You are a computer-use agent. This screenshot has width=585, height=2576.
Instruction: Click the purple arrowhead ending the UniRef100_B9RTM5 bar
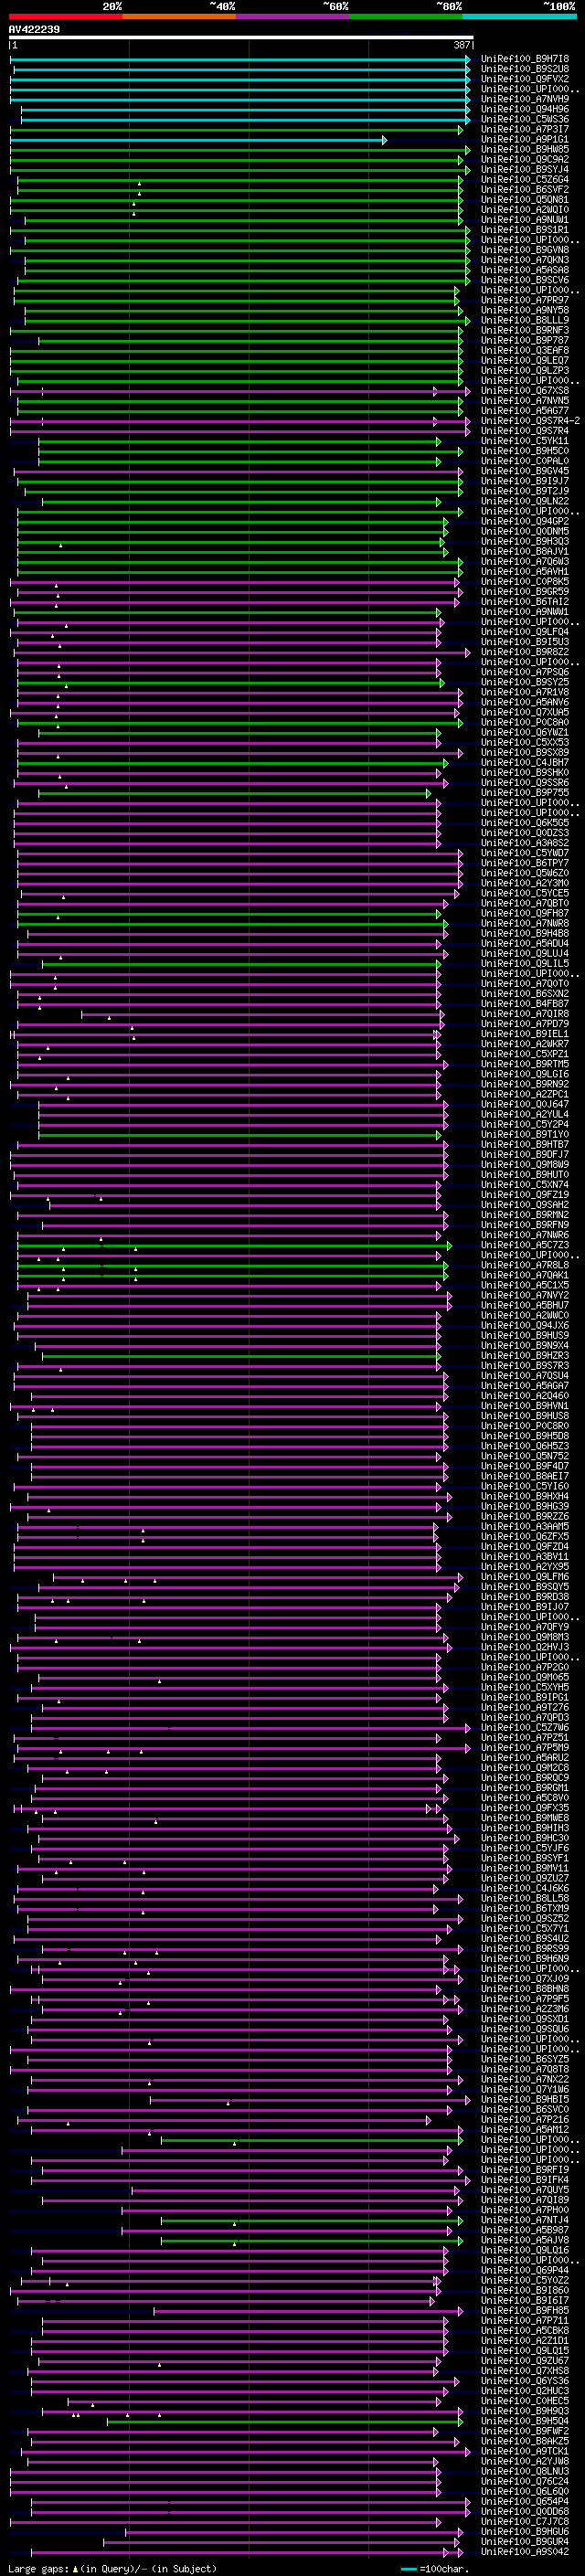(x=445, y=1065)
